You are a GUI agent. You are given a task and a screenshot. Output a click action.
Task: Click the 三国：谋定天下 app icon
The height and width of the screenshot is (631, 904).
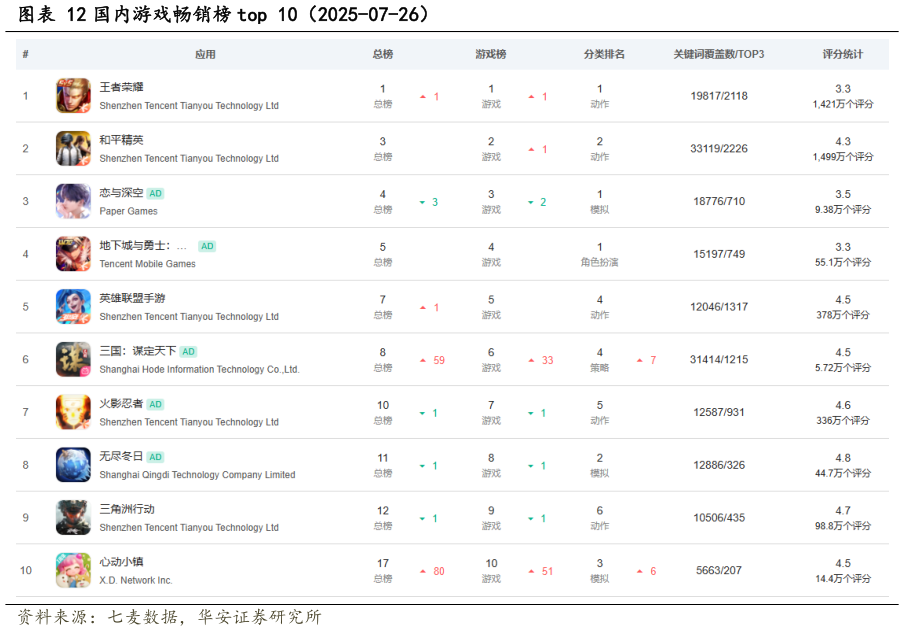pyautogui.click(x=72, y=359)
